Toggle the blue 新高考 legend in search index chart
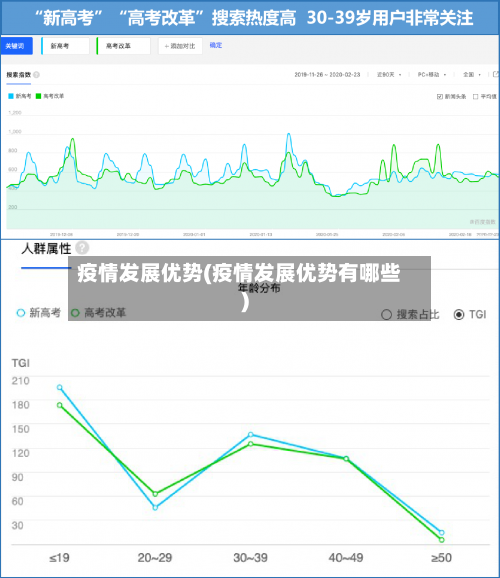500x578 pixels. point(20,96)
